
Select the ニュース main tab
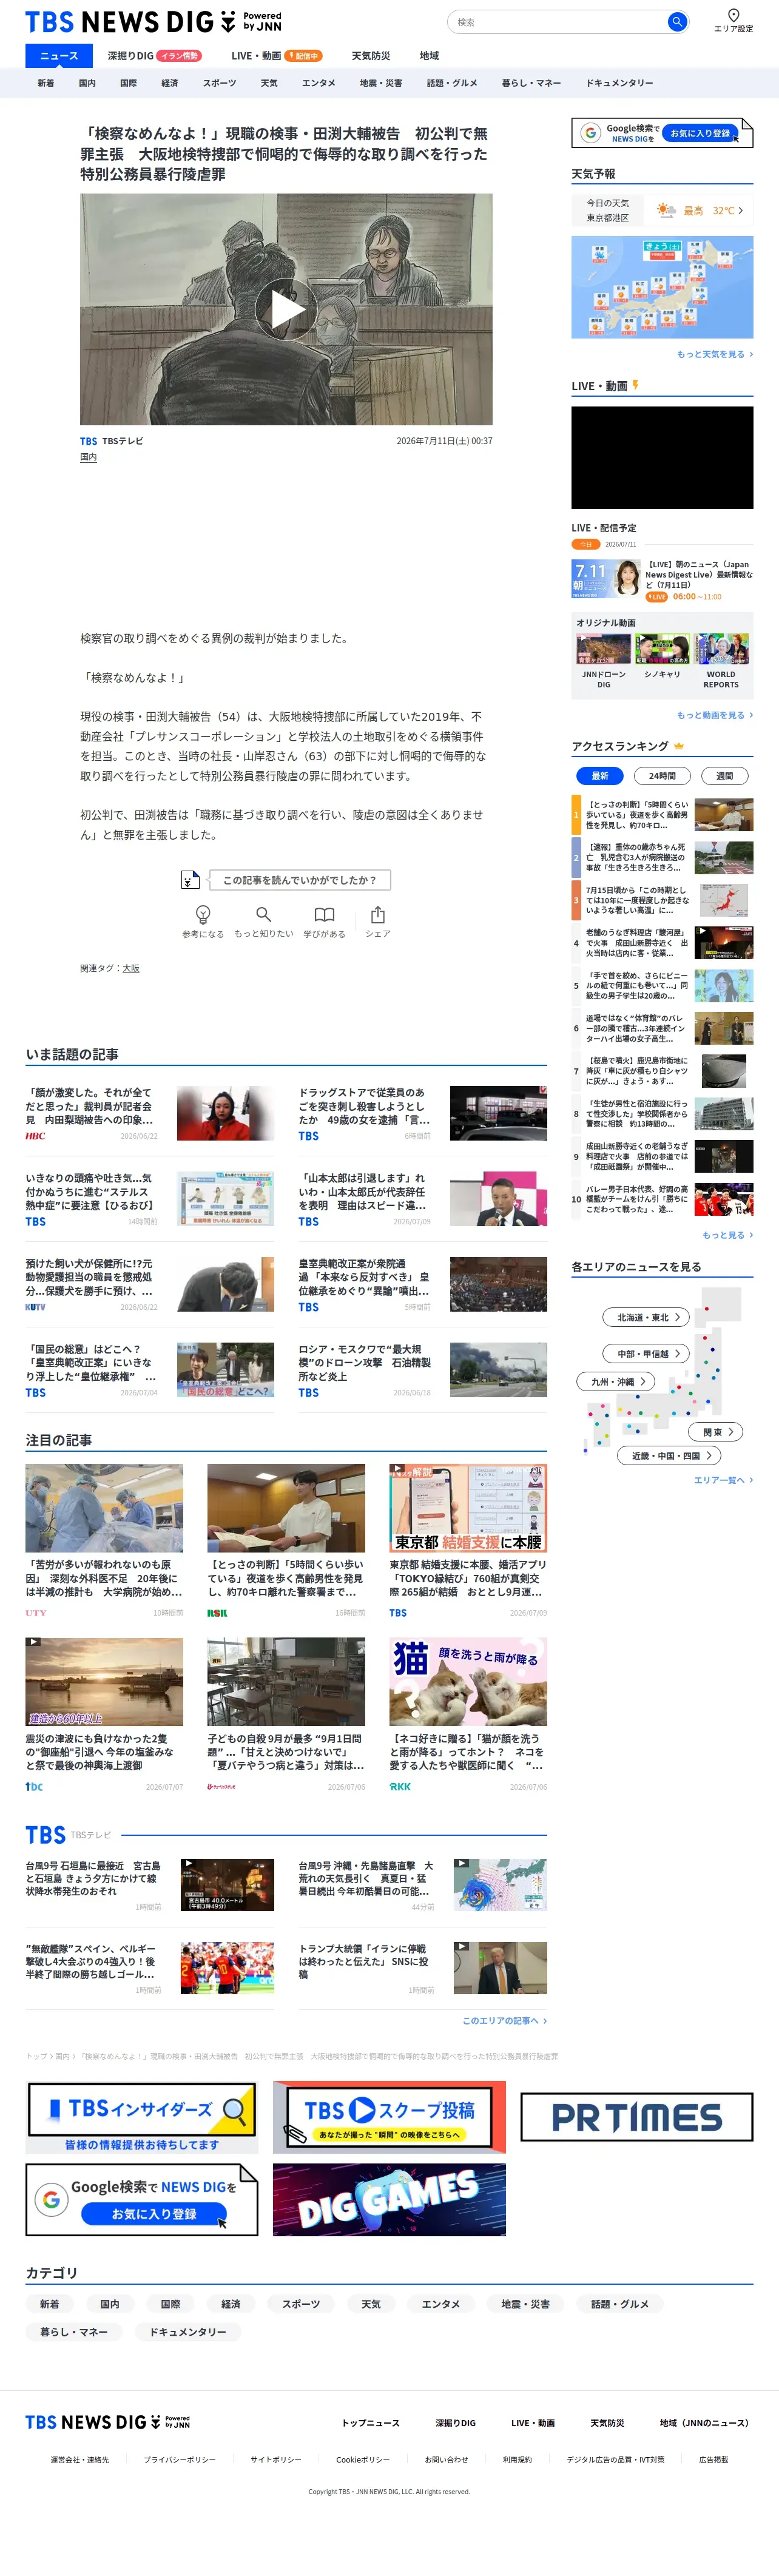click(59, 56)
